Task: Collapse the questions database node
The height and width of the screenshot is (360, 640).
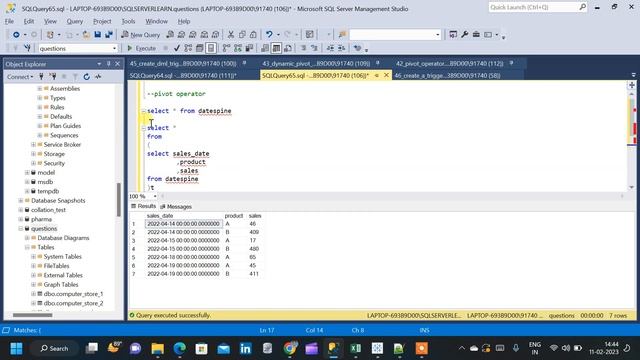Action: pos(21,229)
